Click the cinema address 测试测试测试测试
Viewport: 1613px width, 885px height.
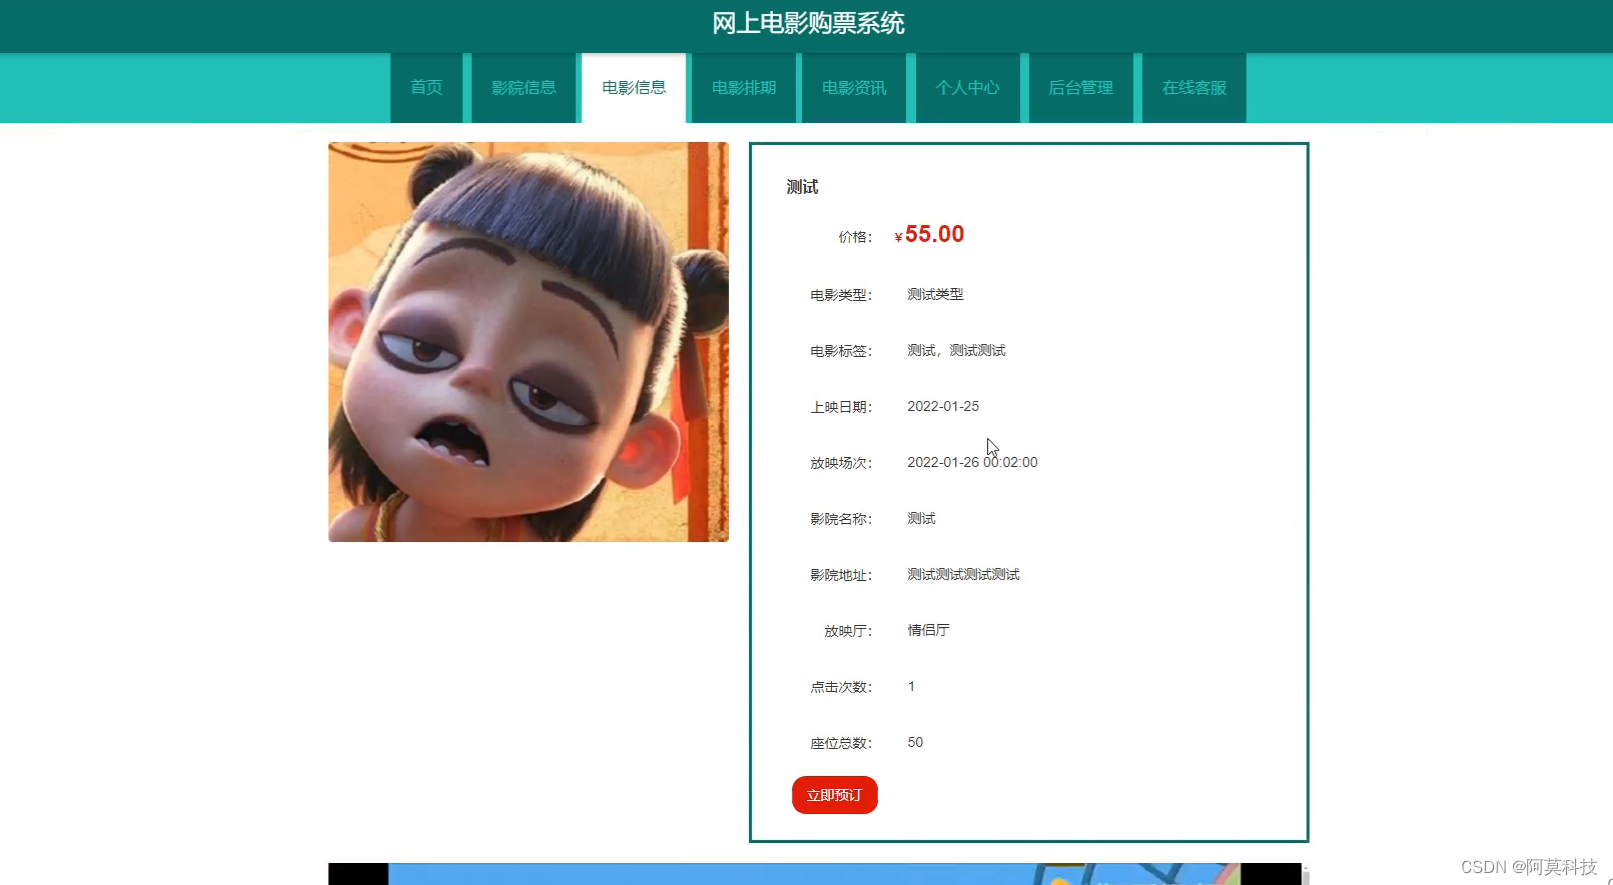(x=963, y=574)
